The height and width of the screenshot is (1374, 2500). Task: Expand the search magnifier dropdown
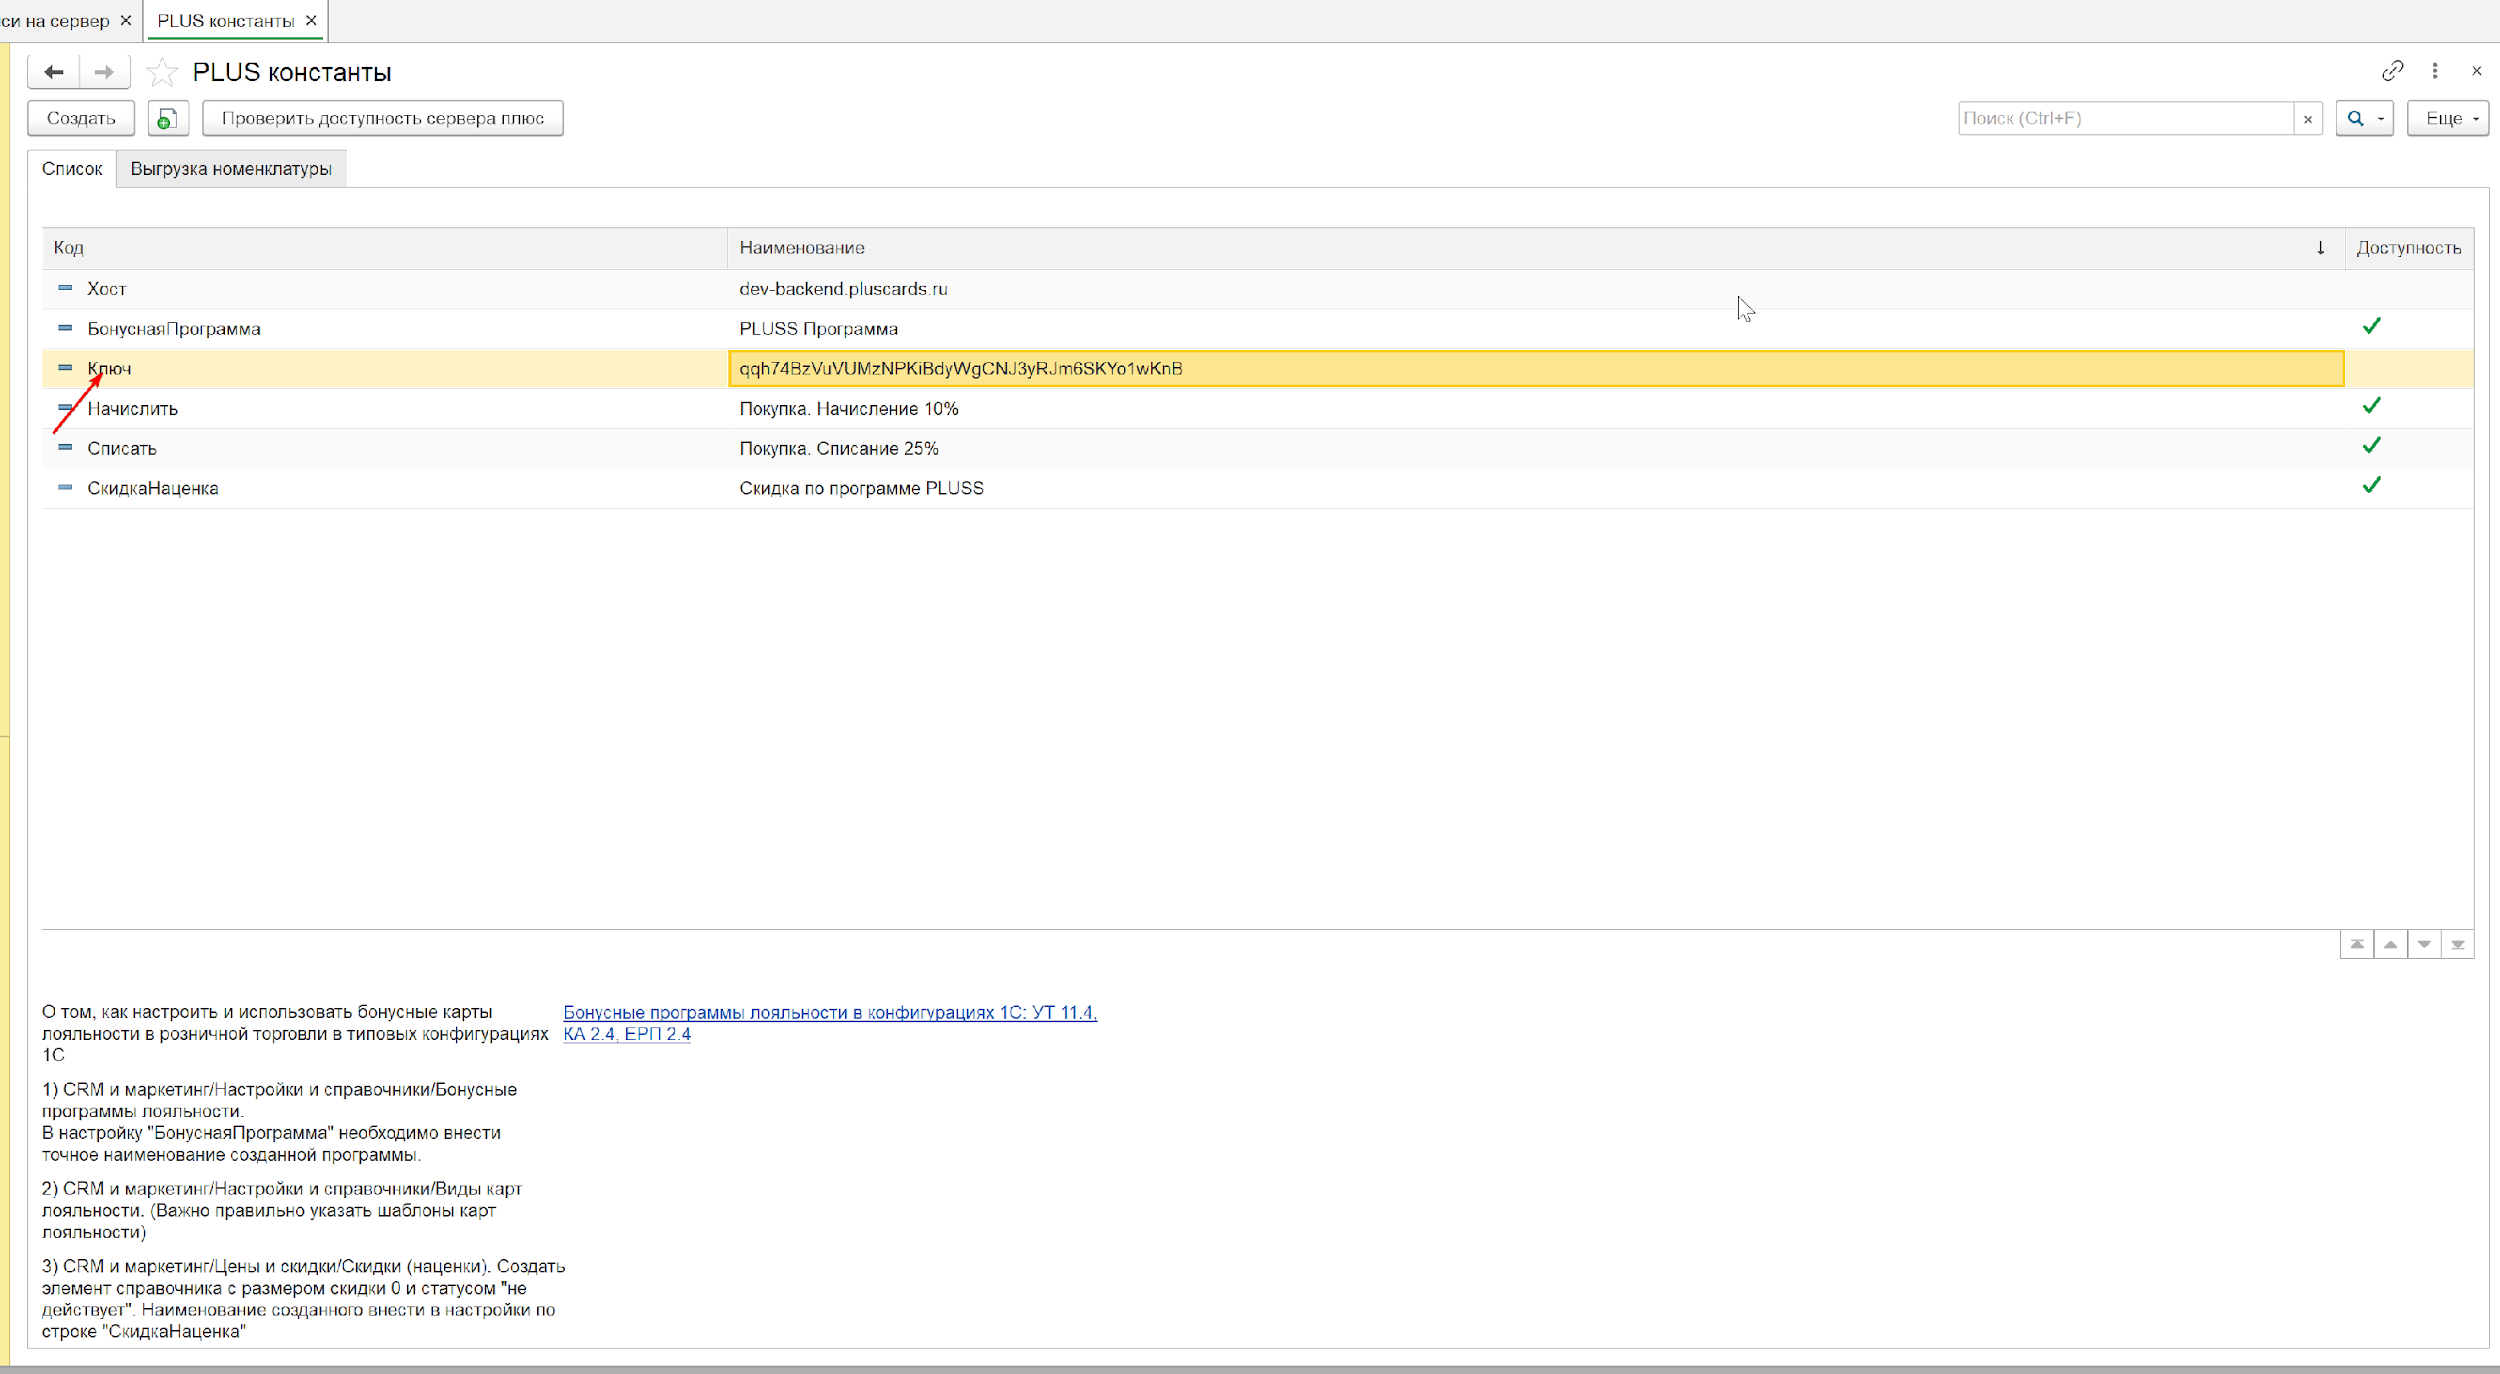point(2381,118)
